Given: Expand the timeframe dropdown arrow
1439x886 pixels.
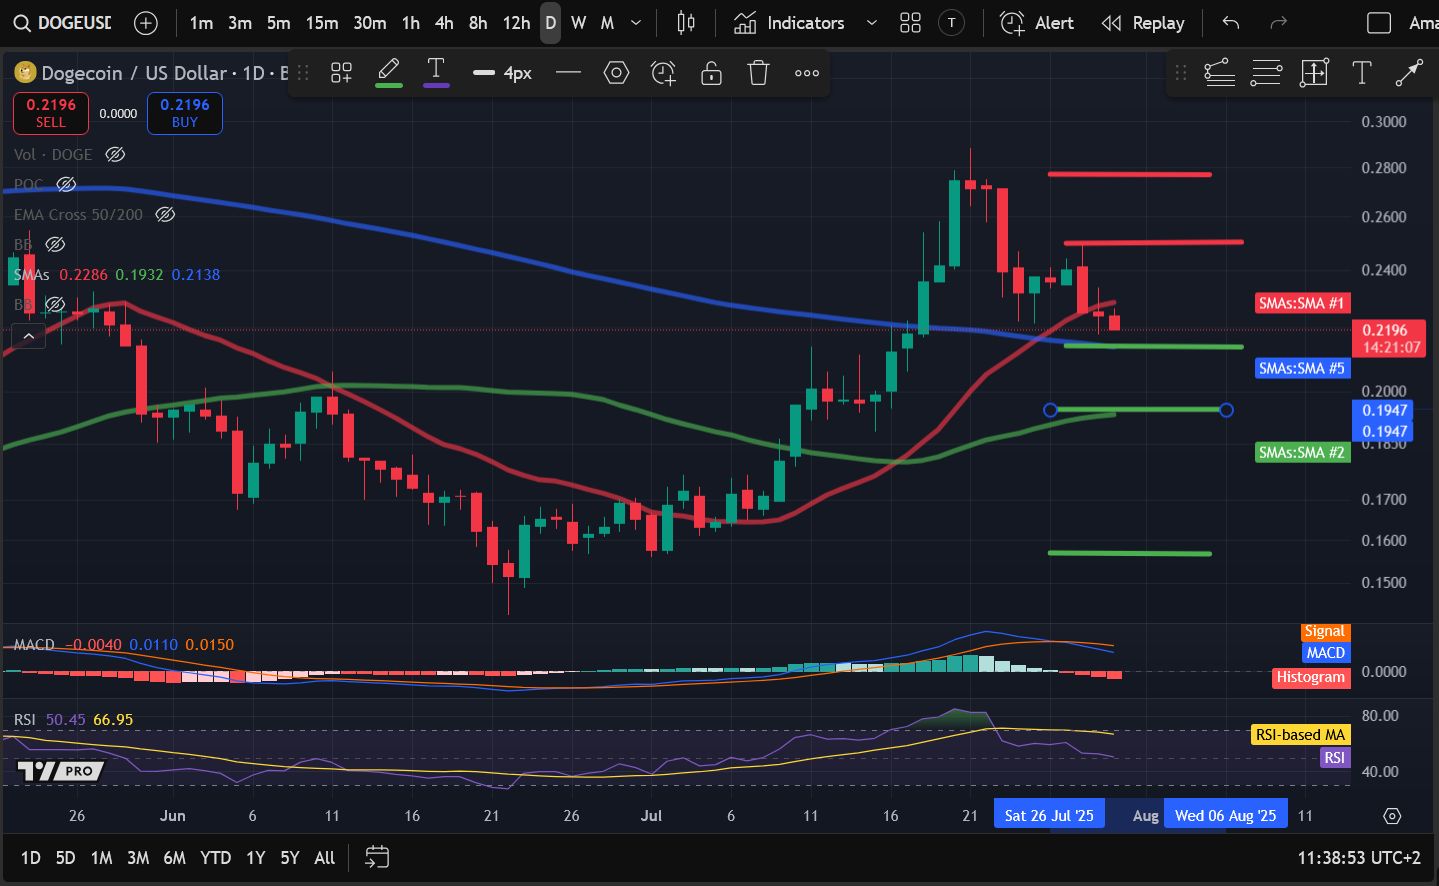Looking at the screenshot, I should point(636,23).
